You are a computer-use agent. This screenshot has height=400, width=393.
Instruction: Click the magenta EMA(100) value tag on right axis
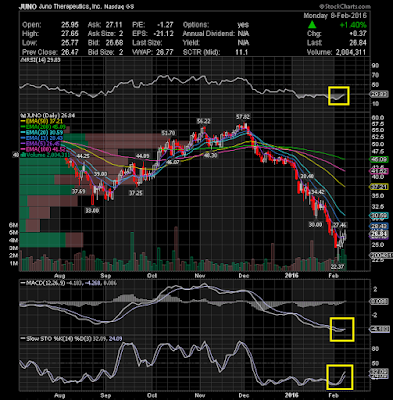(379, 171)
